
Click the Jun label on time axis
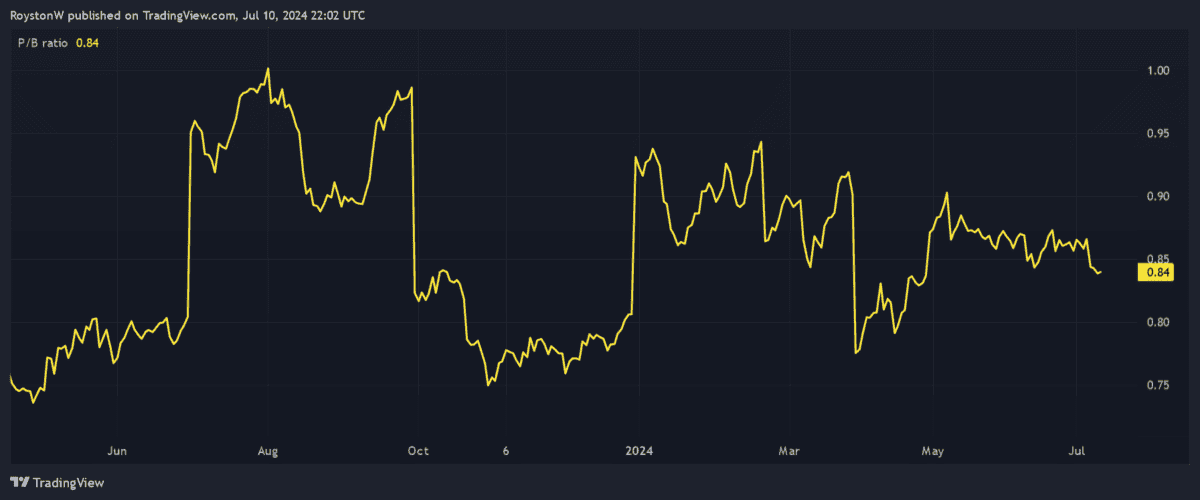[x=117, y=452]
